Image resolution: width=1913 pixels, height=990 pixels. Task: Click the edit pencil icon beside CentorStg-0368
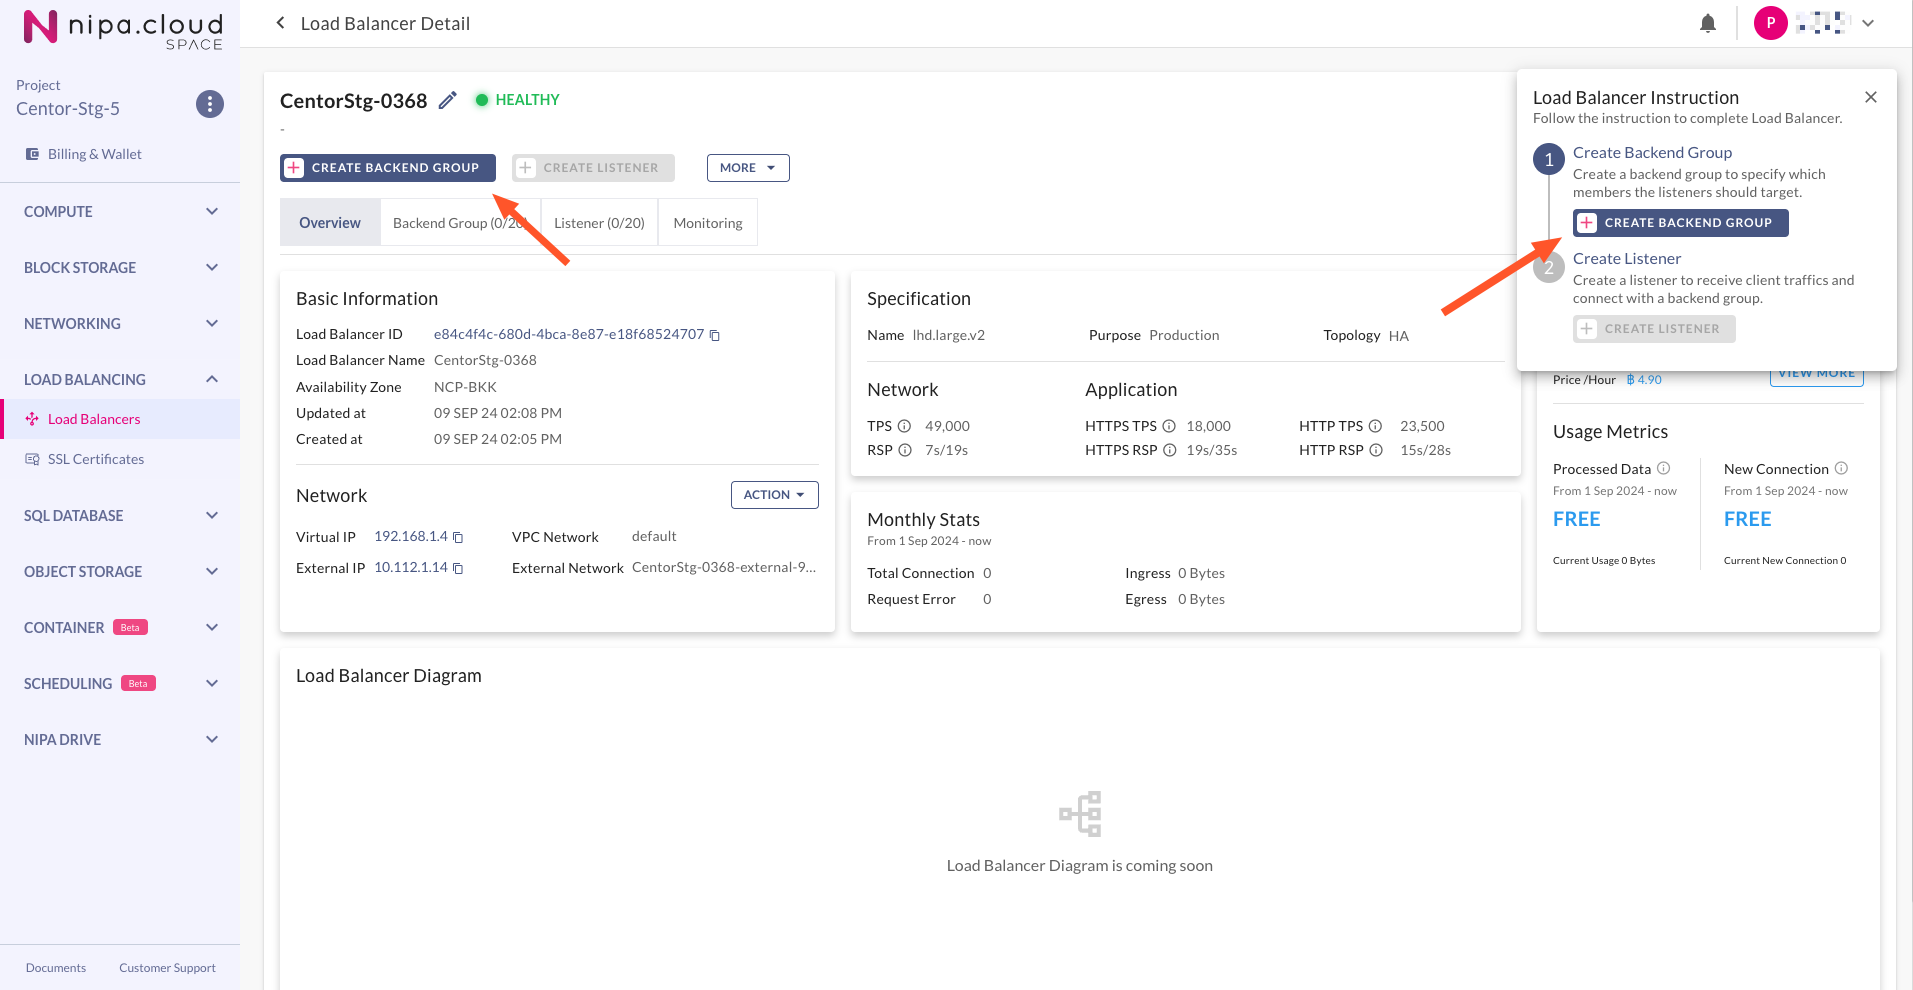click(448, 100)
